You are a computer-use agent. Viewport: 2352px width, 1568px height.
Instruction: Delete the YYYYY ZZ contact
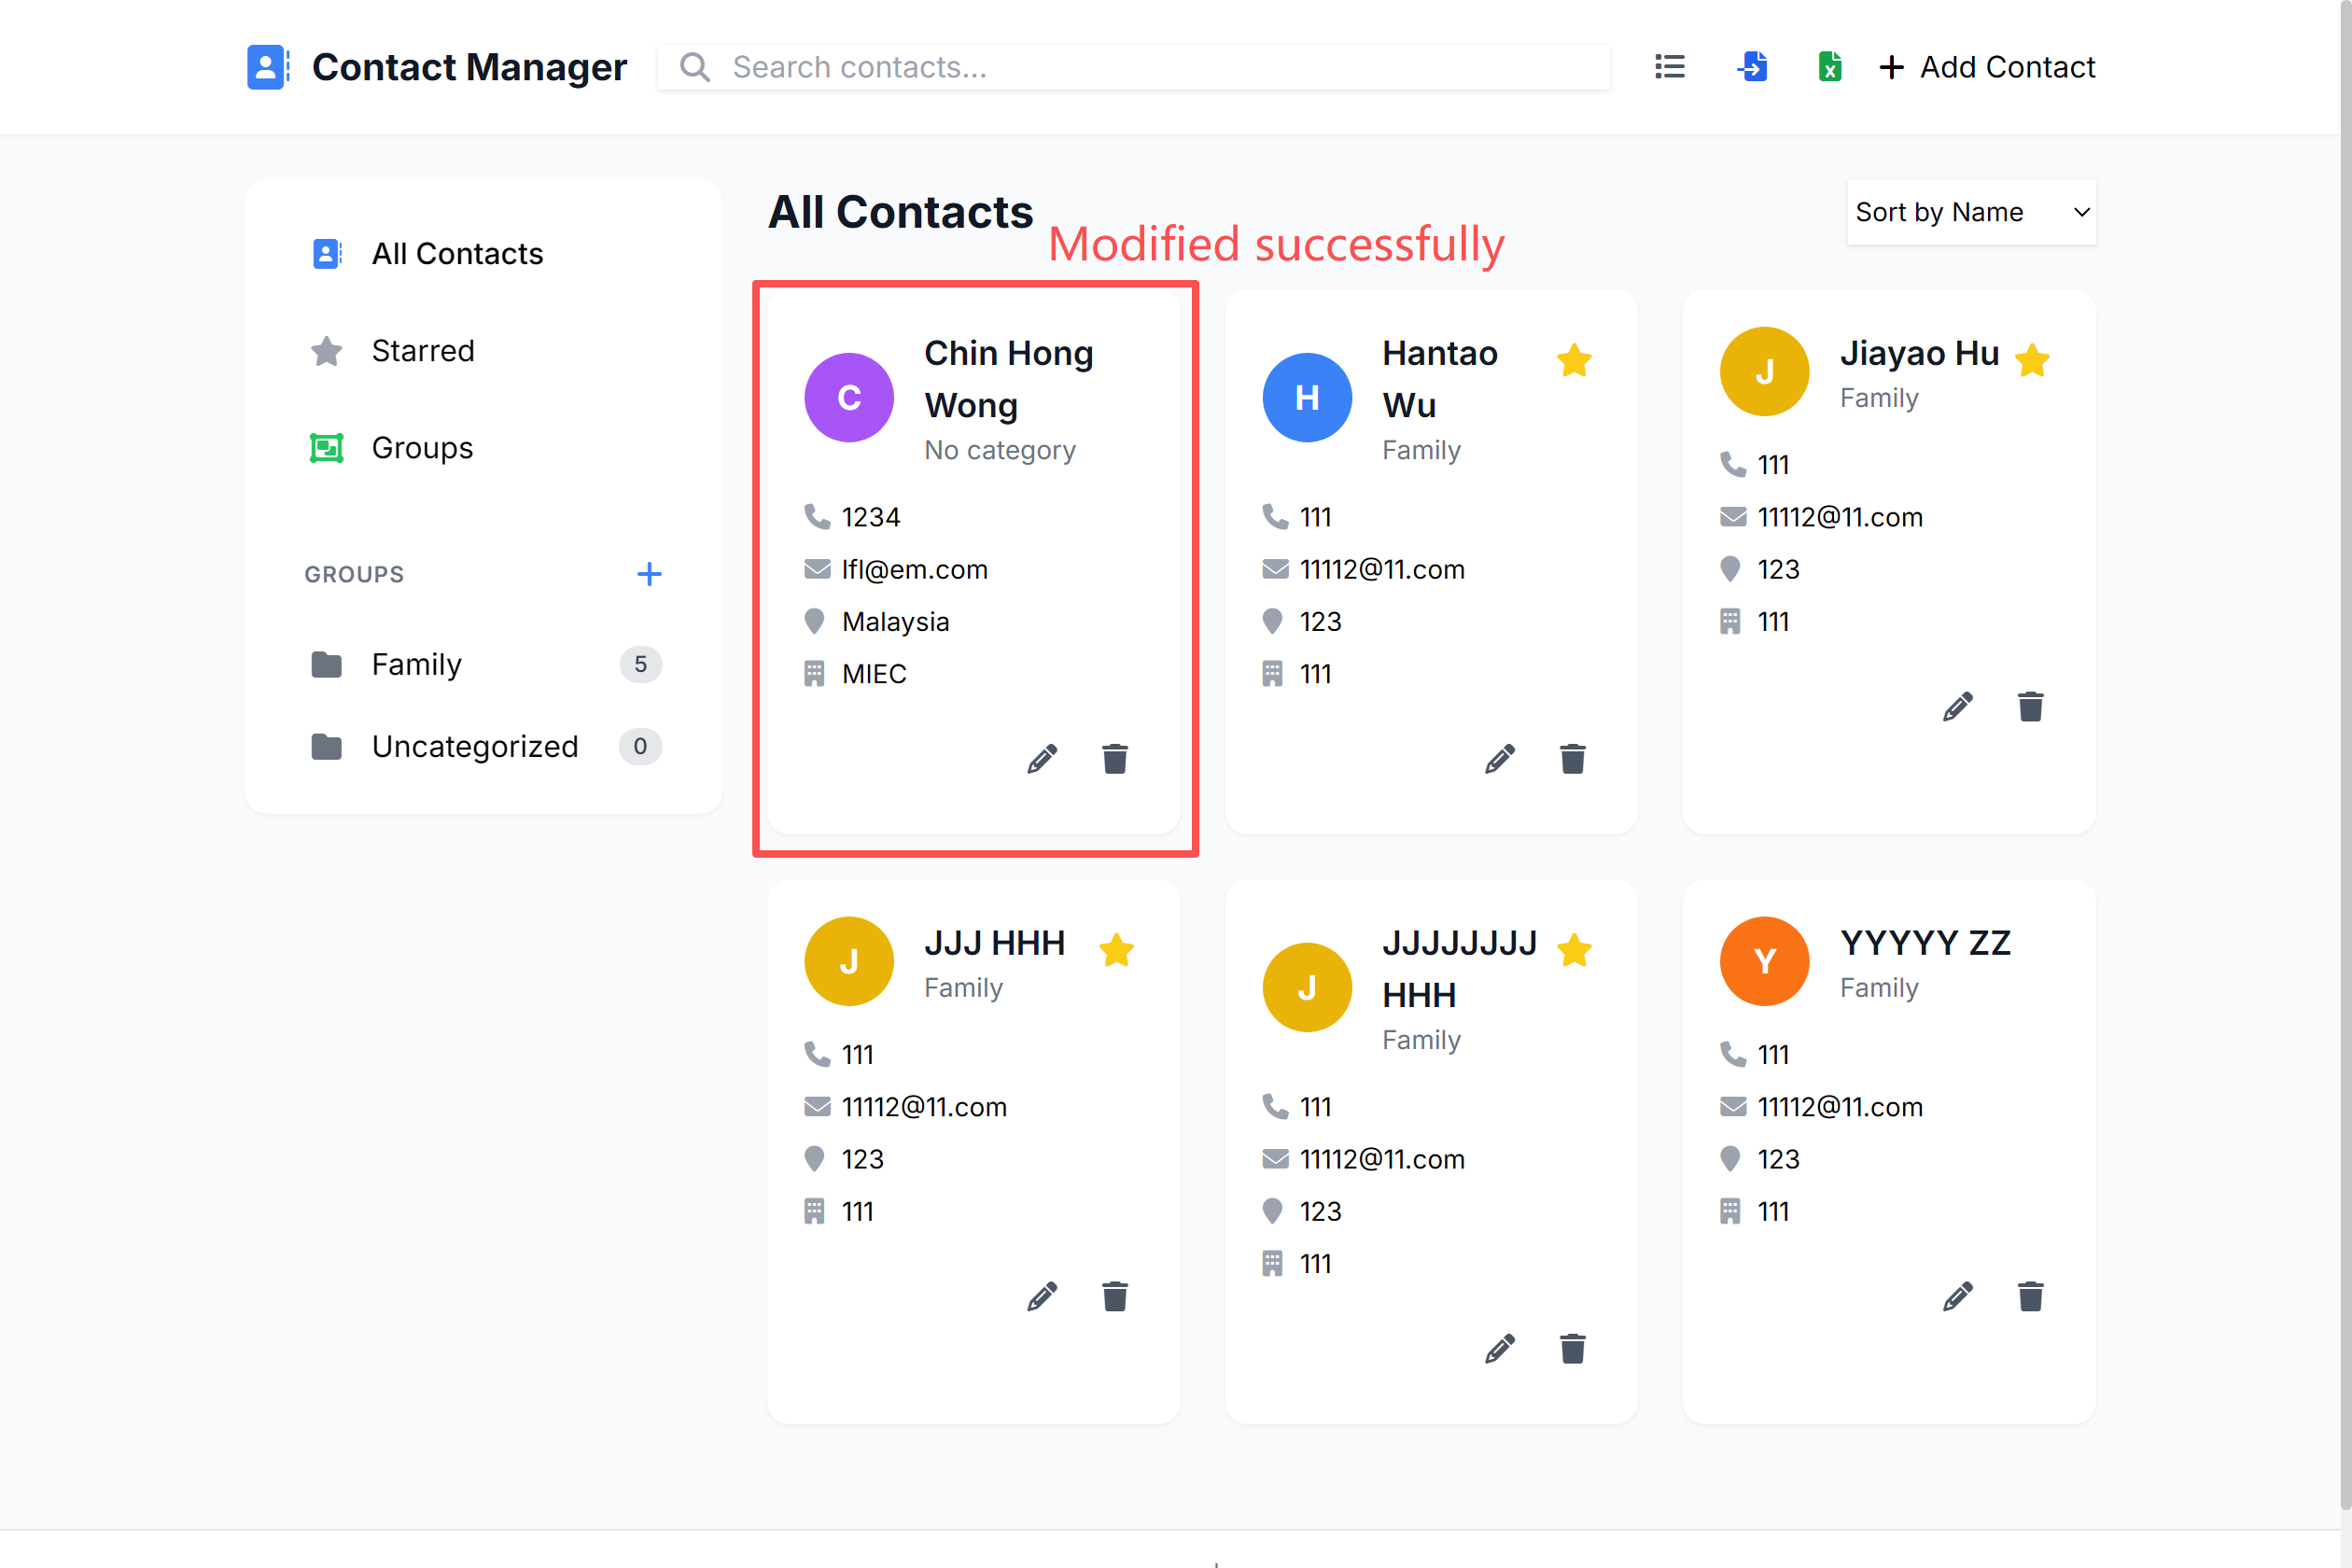click(x=2029, y=1296)
